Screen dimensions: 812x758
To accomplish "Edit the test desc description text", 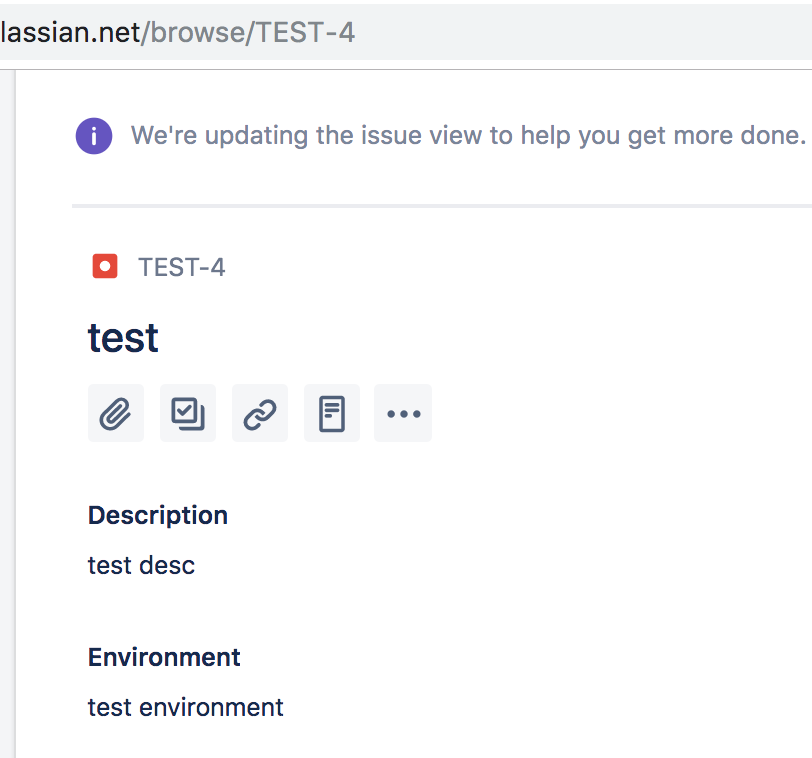I will [141, 565].
